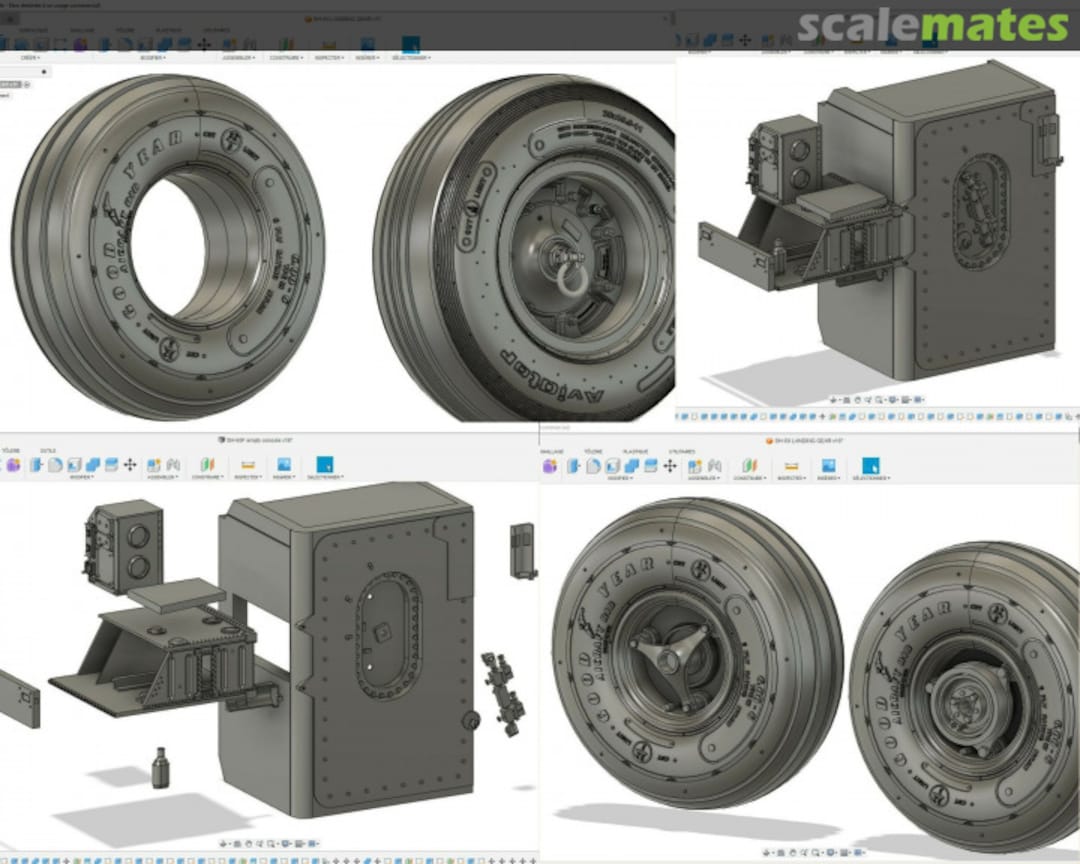The width and height of the screenshot is (1080, 864).
Task: Click Insert image icon in LANDING GEAR window
Action: 829,465
